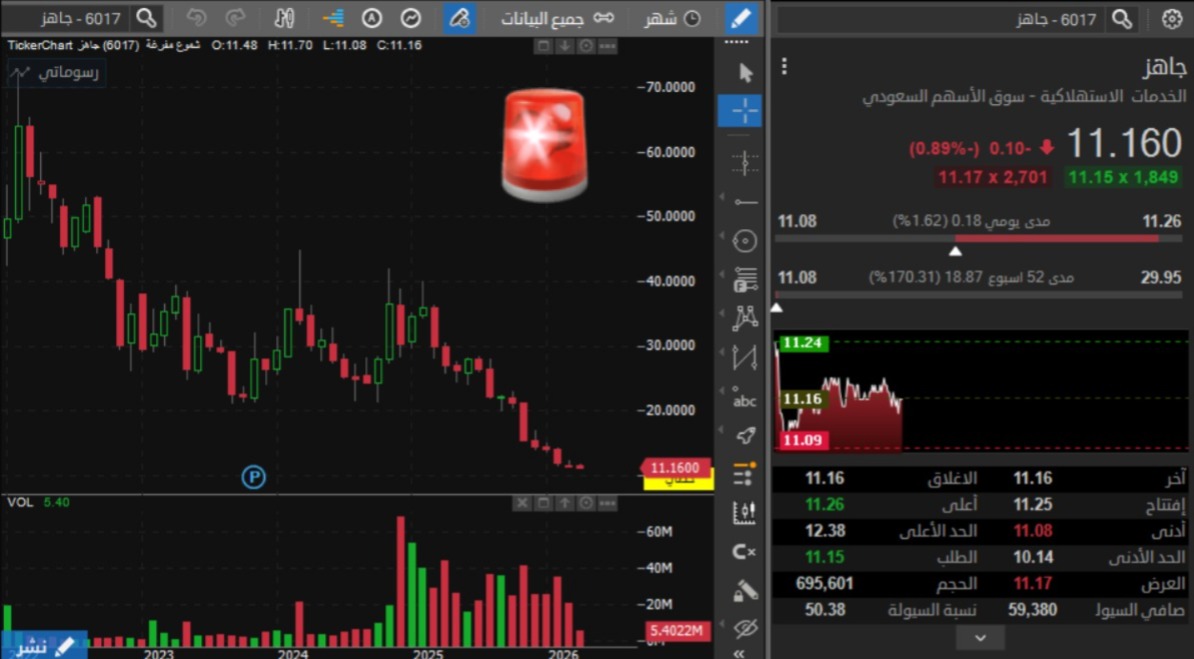Expand the Fibonacci tool submenu arrow
This screenshot has height=659, width=1194.
(x=722, y=275)
